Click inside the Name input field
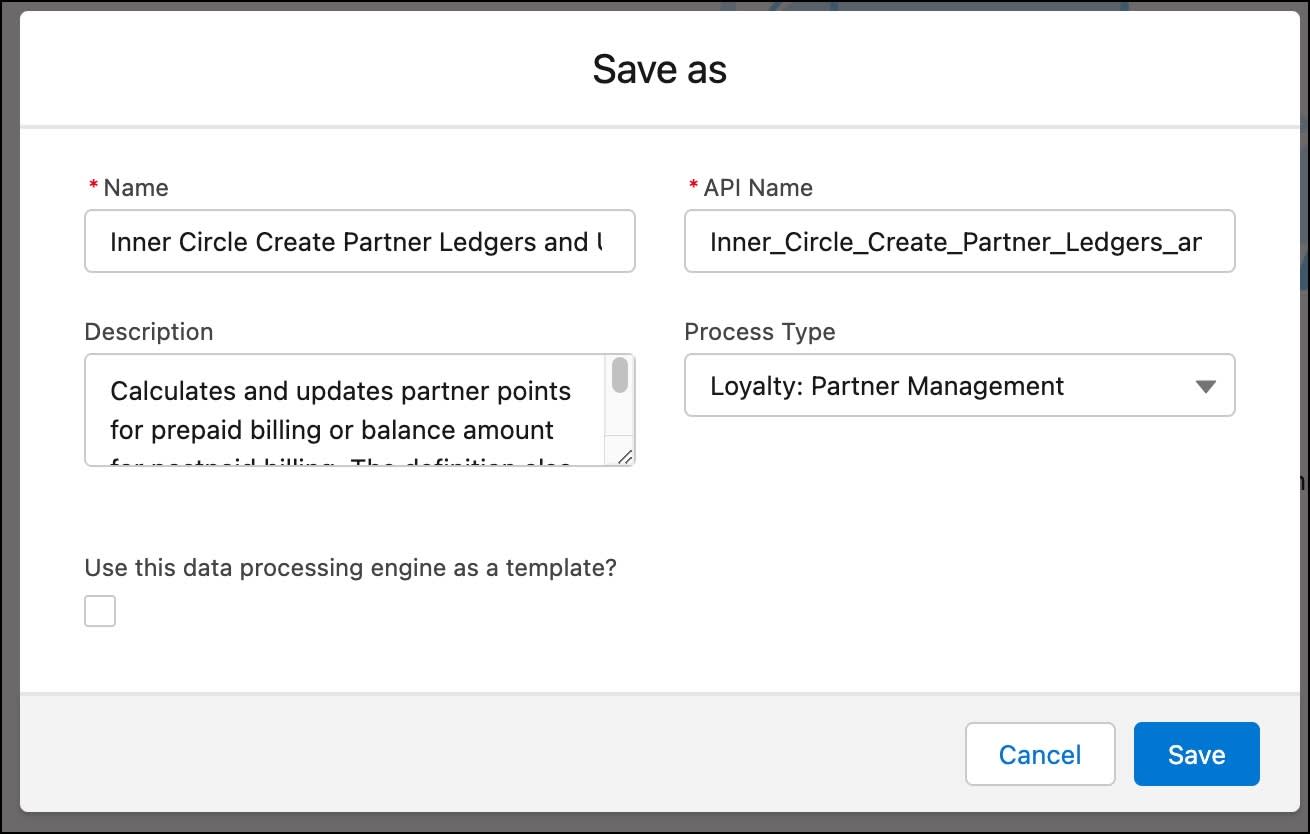The image size is (1310, 834). [360, 241]
